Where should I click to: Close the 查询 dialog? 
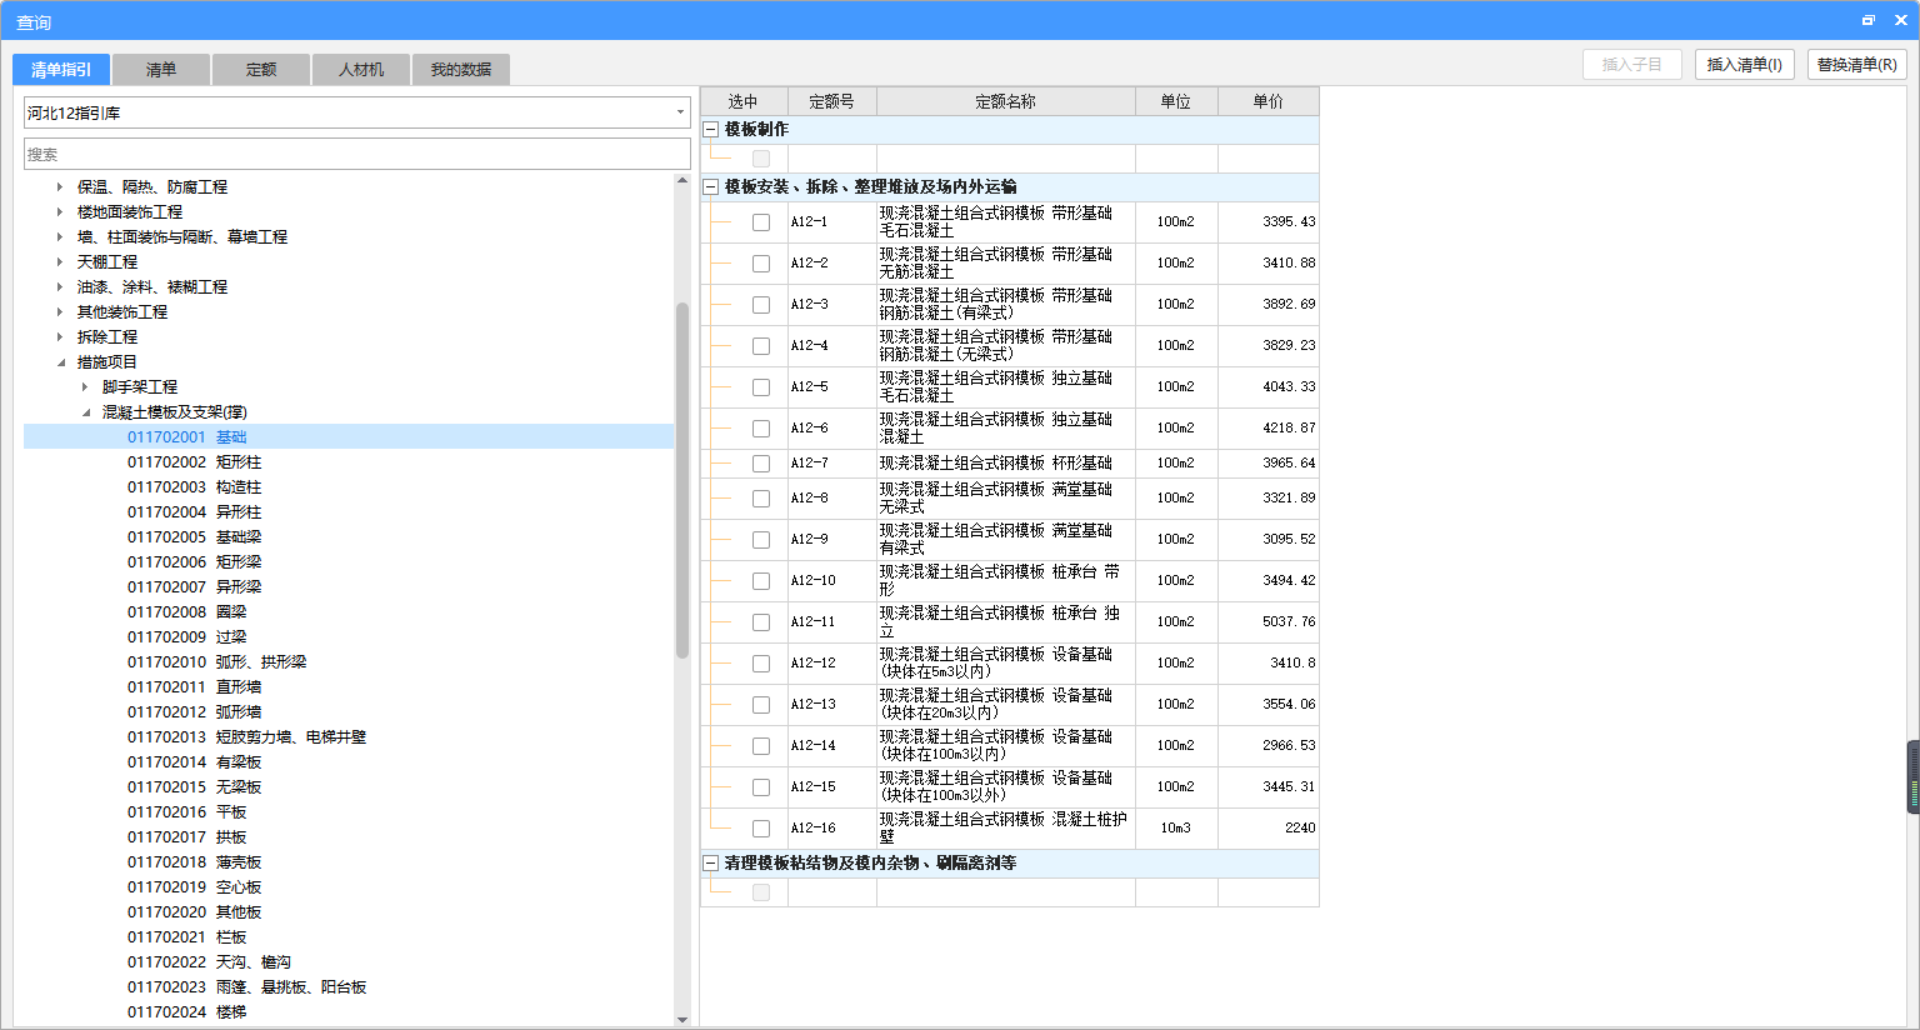(x=1901, y=20)
